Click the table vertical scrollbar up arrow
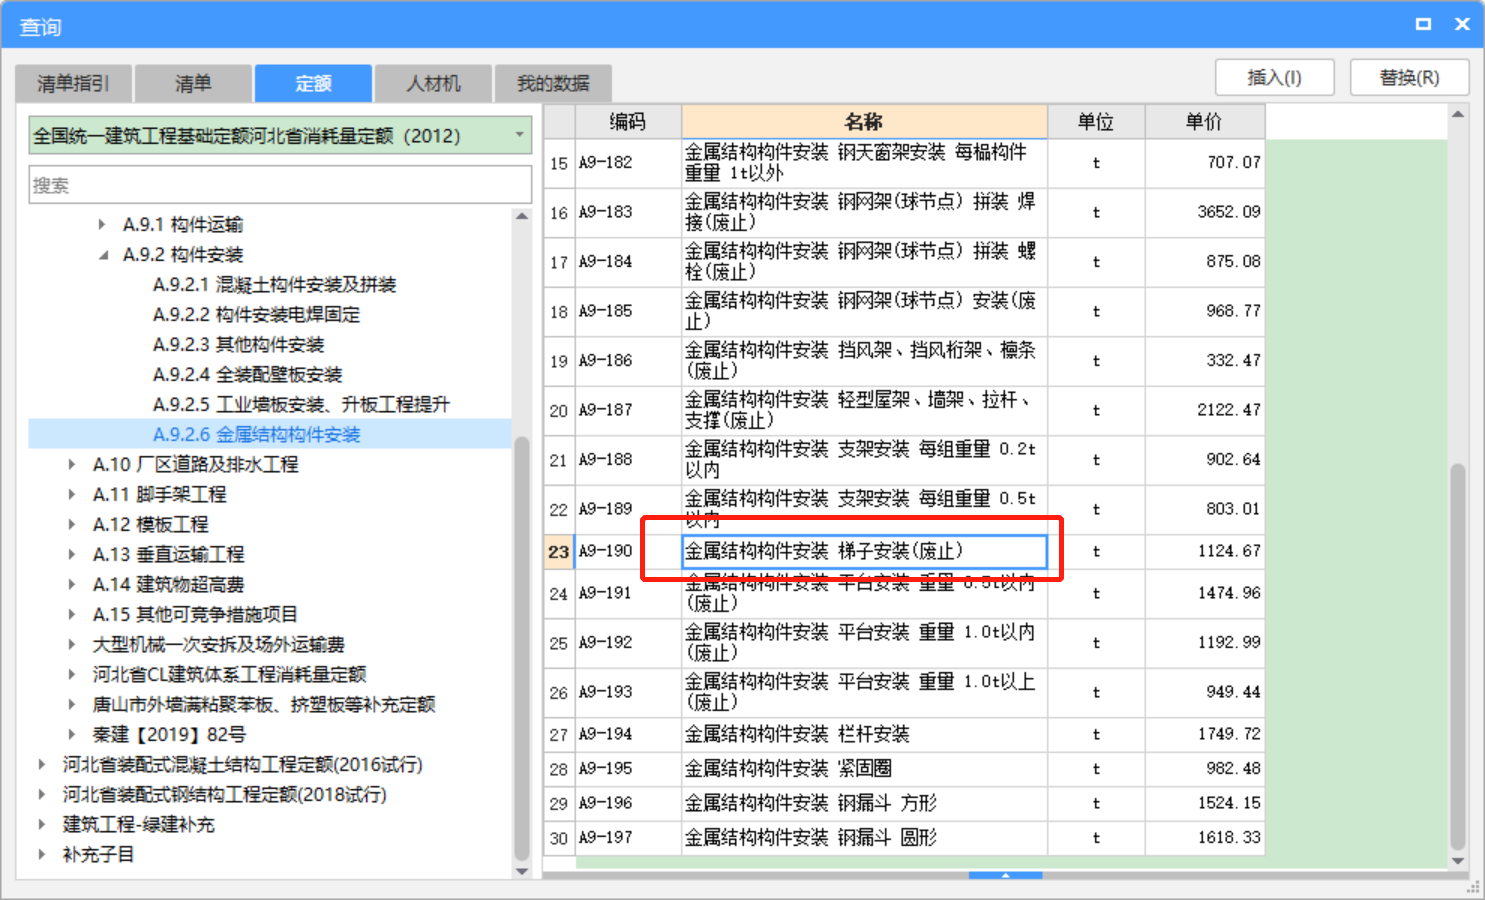 1458,114
